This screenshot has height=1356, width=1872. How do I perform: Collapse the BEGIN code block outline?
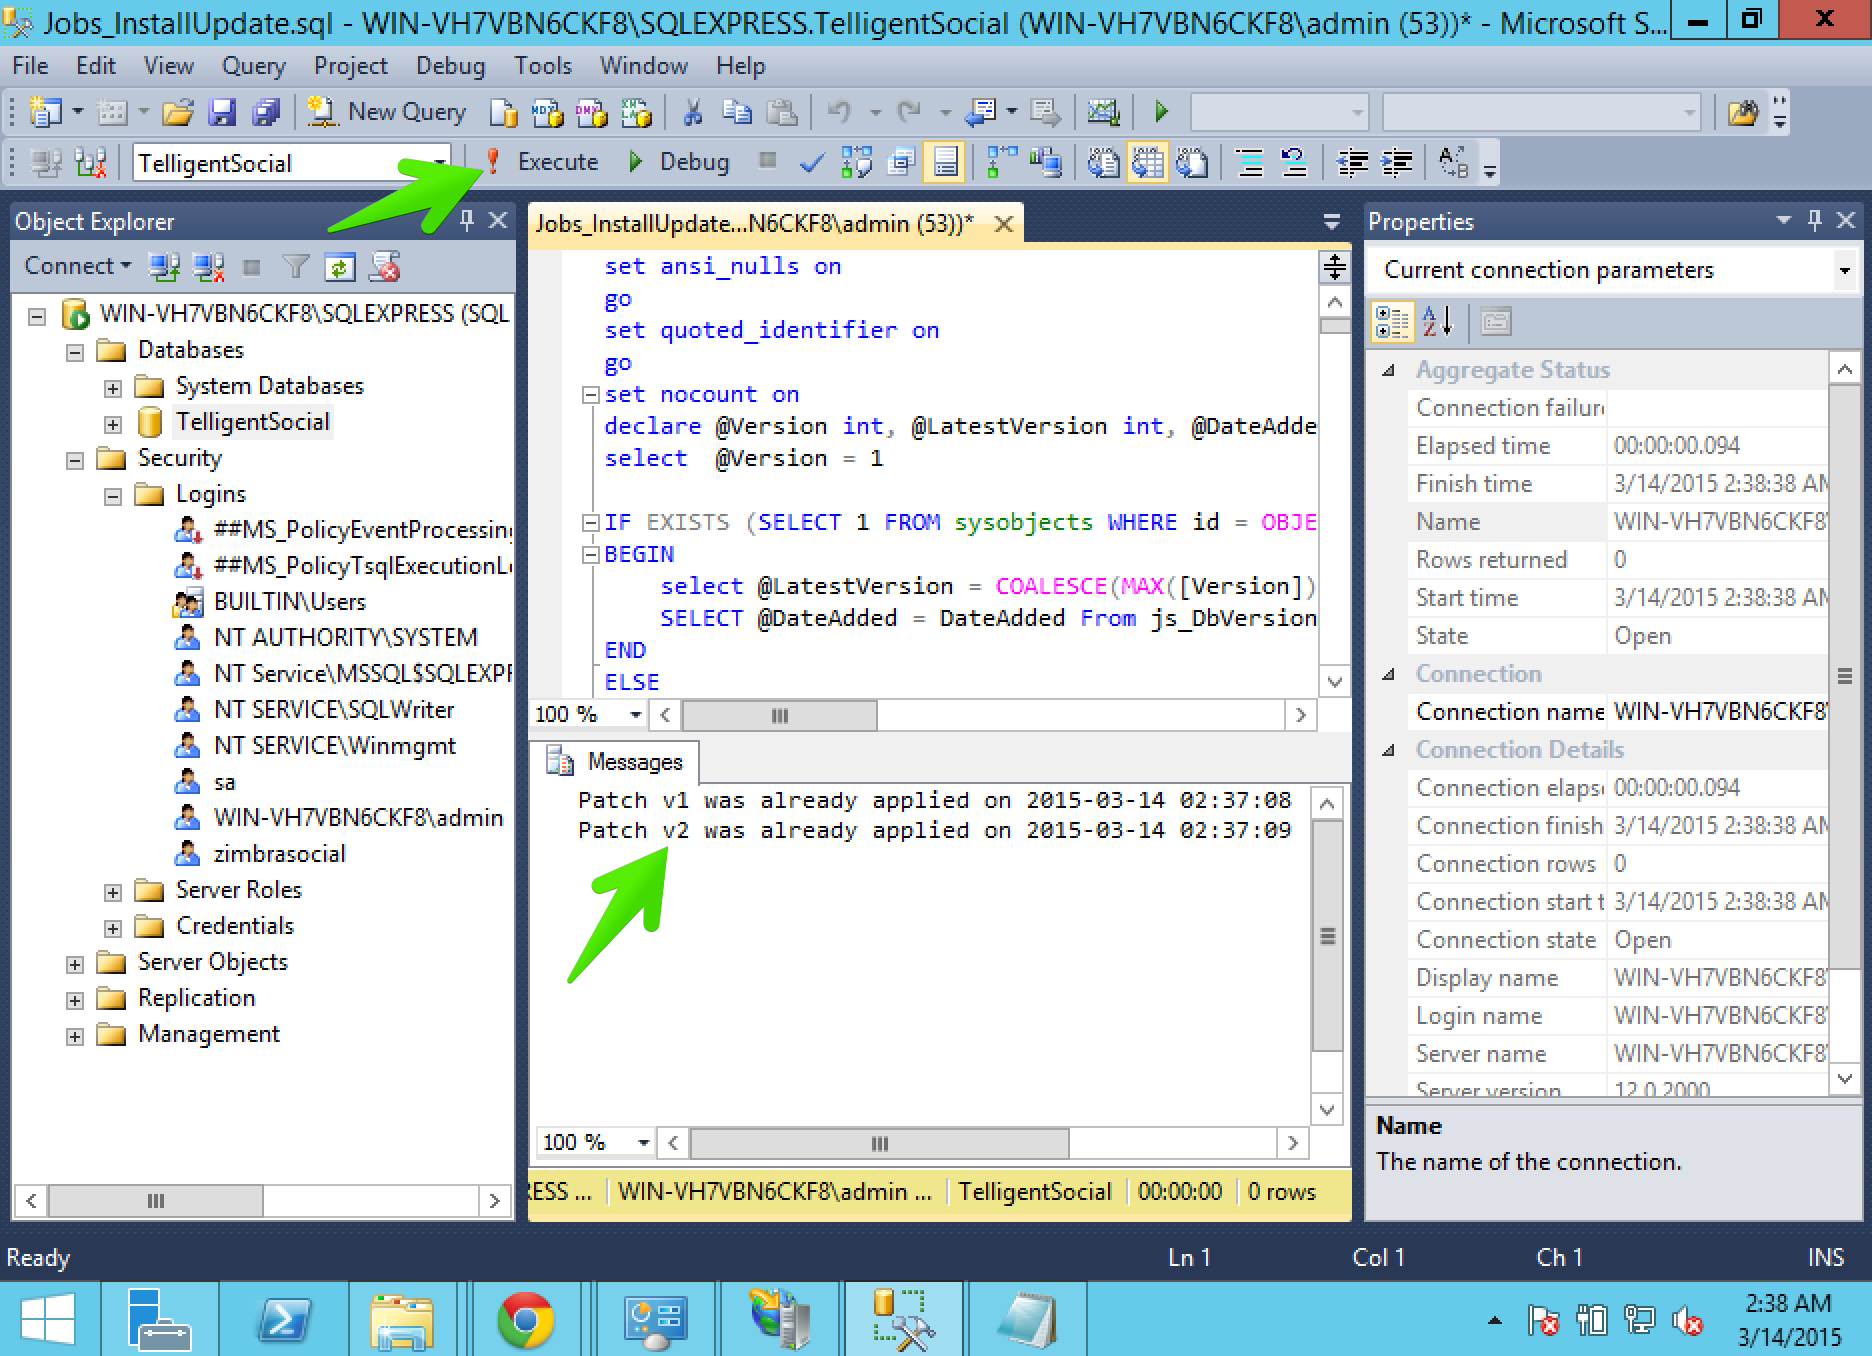[x=591, y=555]
